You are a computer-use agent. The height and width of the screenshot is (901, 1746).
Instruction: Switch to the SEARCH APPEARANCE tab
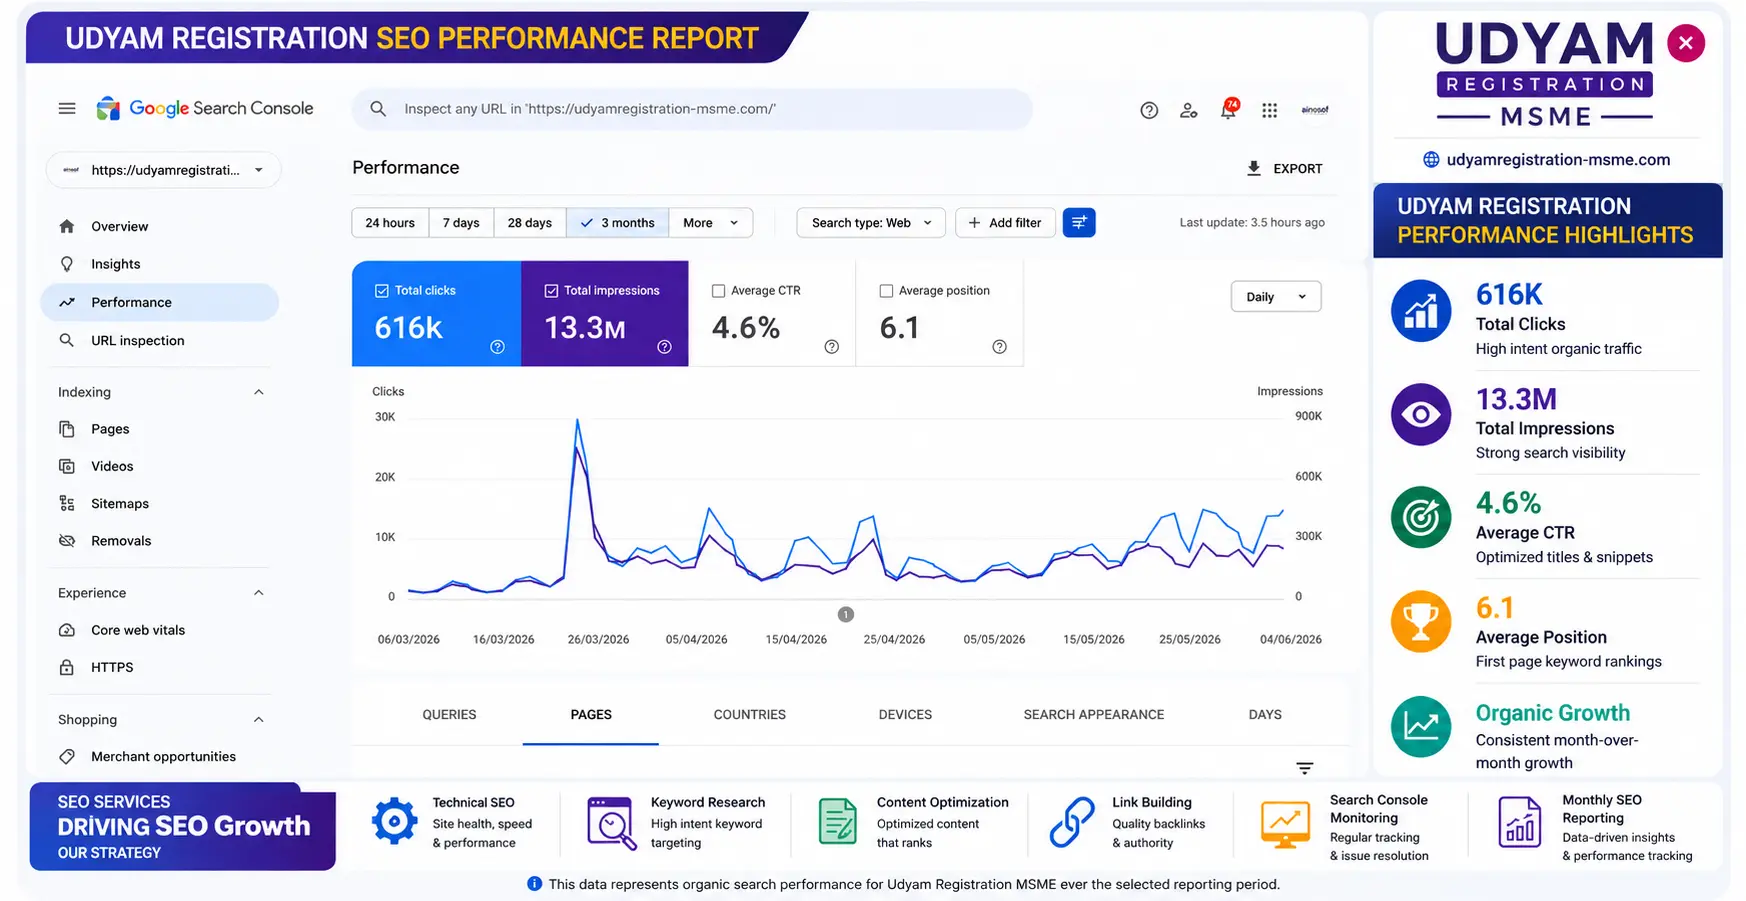pyautogui.click(x=1094, y=714)
